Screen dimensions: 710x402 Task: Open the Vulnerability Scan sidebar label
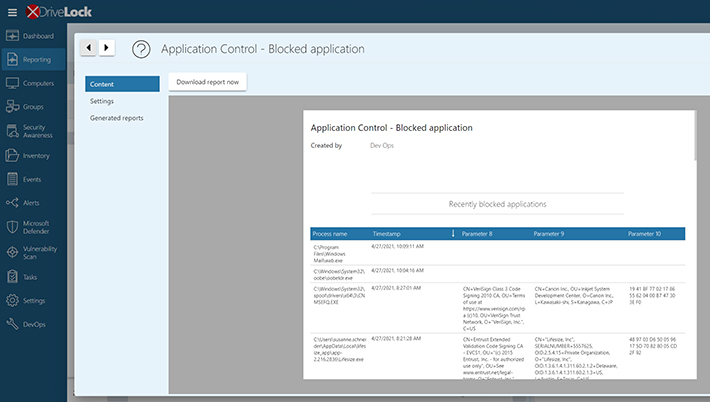pyautogui.click(x=40, y=253)
